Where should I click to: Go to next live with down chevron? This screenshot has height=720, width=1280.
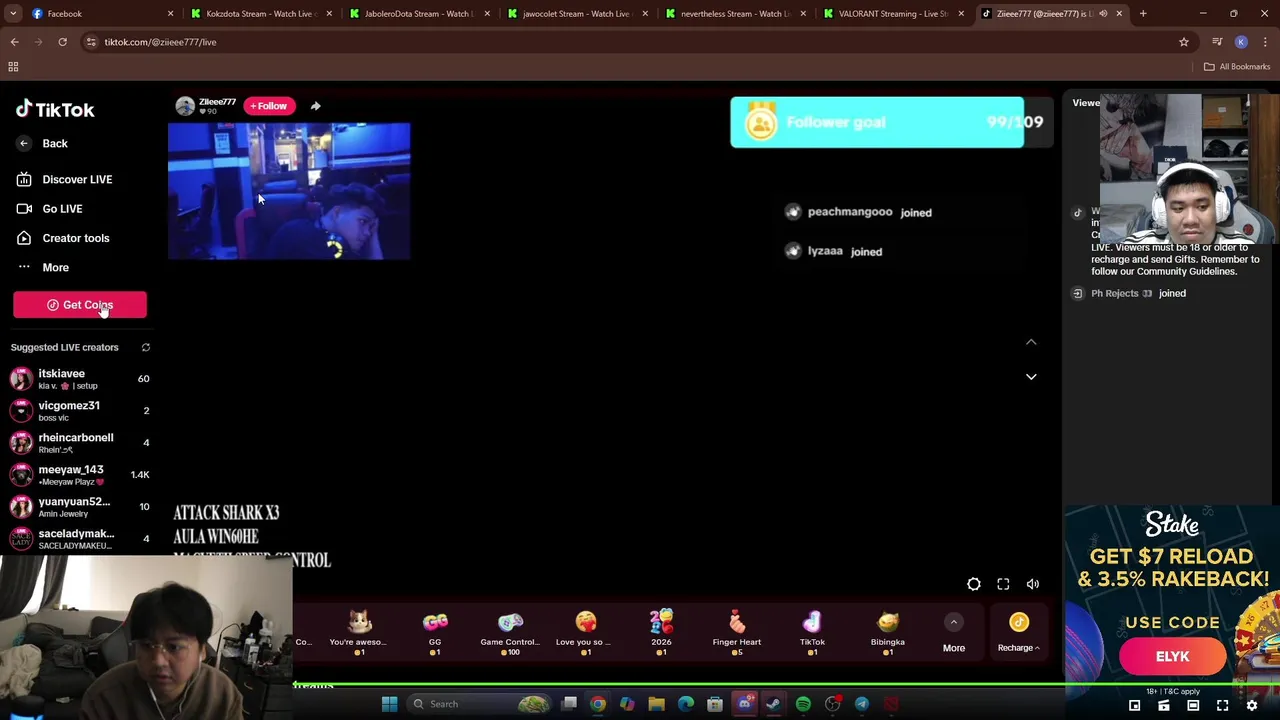click(x=1031, y=377)
